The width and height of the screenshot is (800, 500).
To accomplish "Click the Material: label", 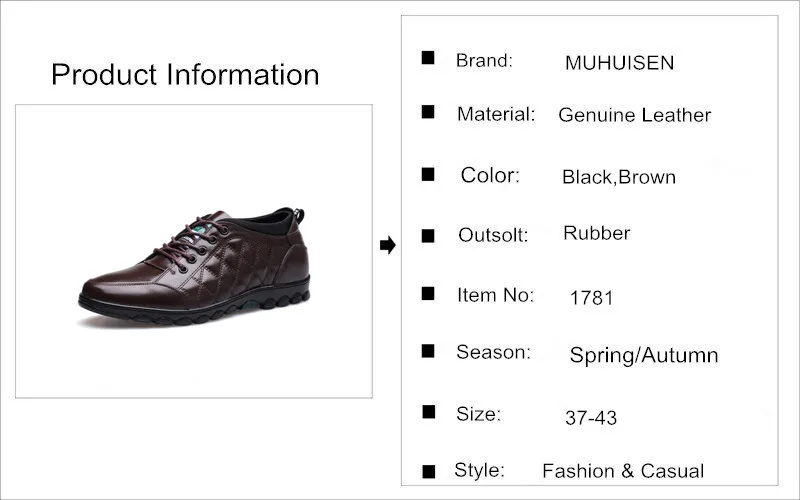I will (x=496, y=114).
